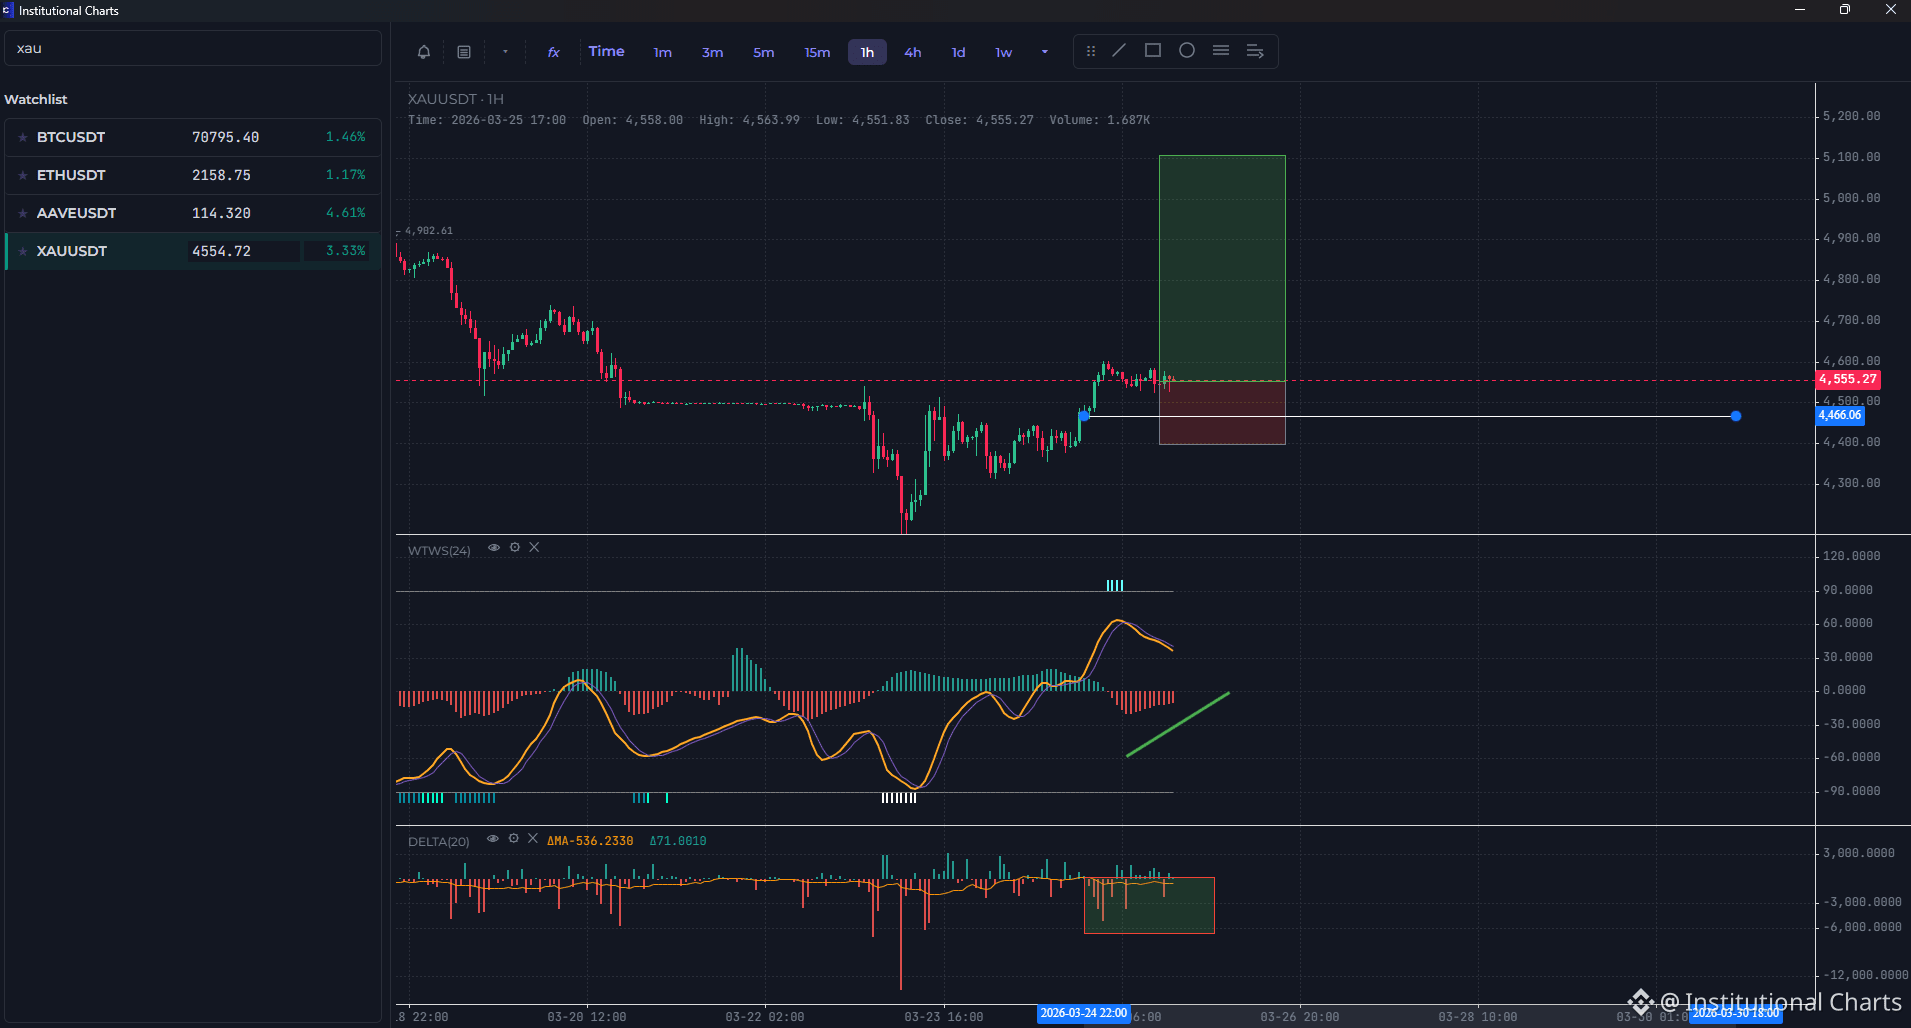Viewport: 1911px width, 1028px height.
Task: Select AAVEUSDT in the watchlist
Action: pyautogui.click(x=192, y=213)
